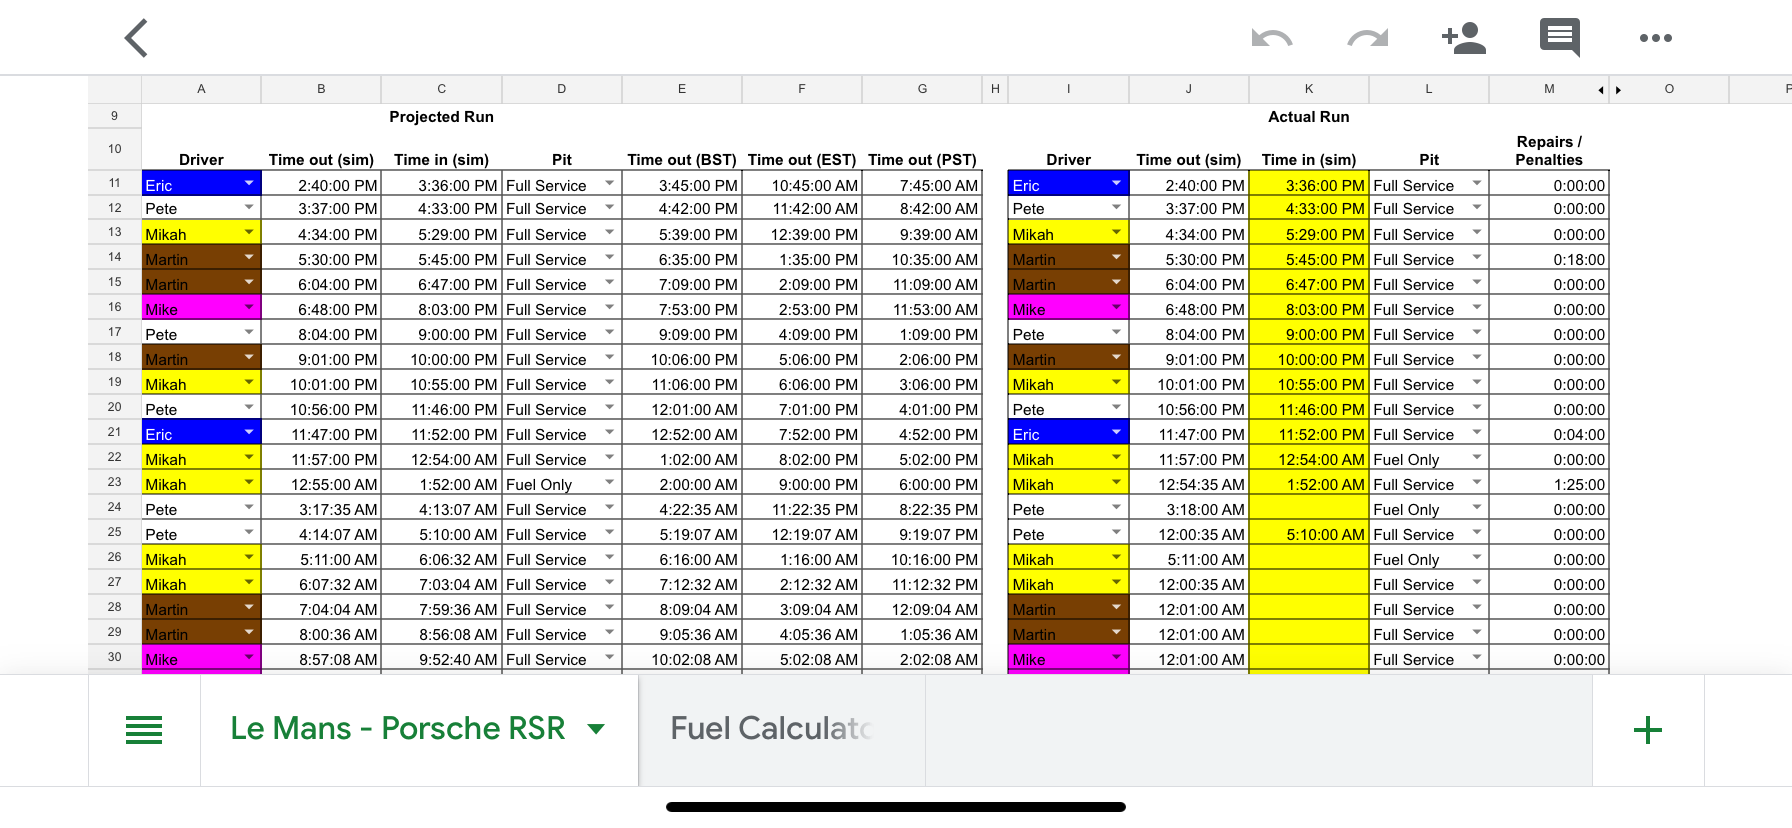Select cell 11:22:35 PM in EST column
The width and height of the screenshot is (1792, 828).
tap(802, 509)
